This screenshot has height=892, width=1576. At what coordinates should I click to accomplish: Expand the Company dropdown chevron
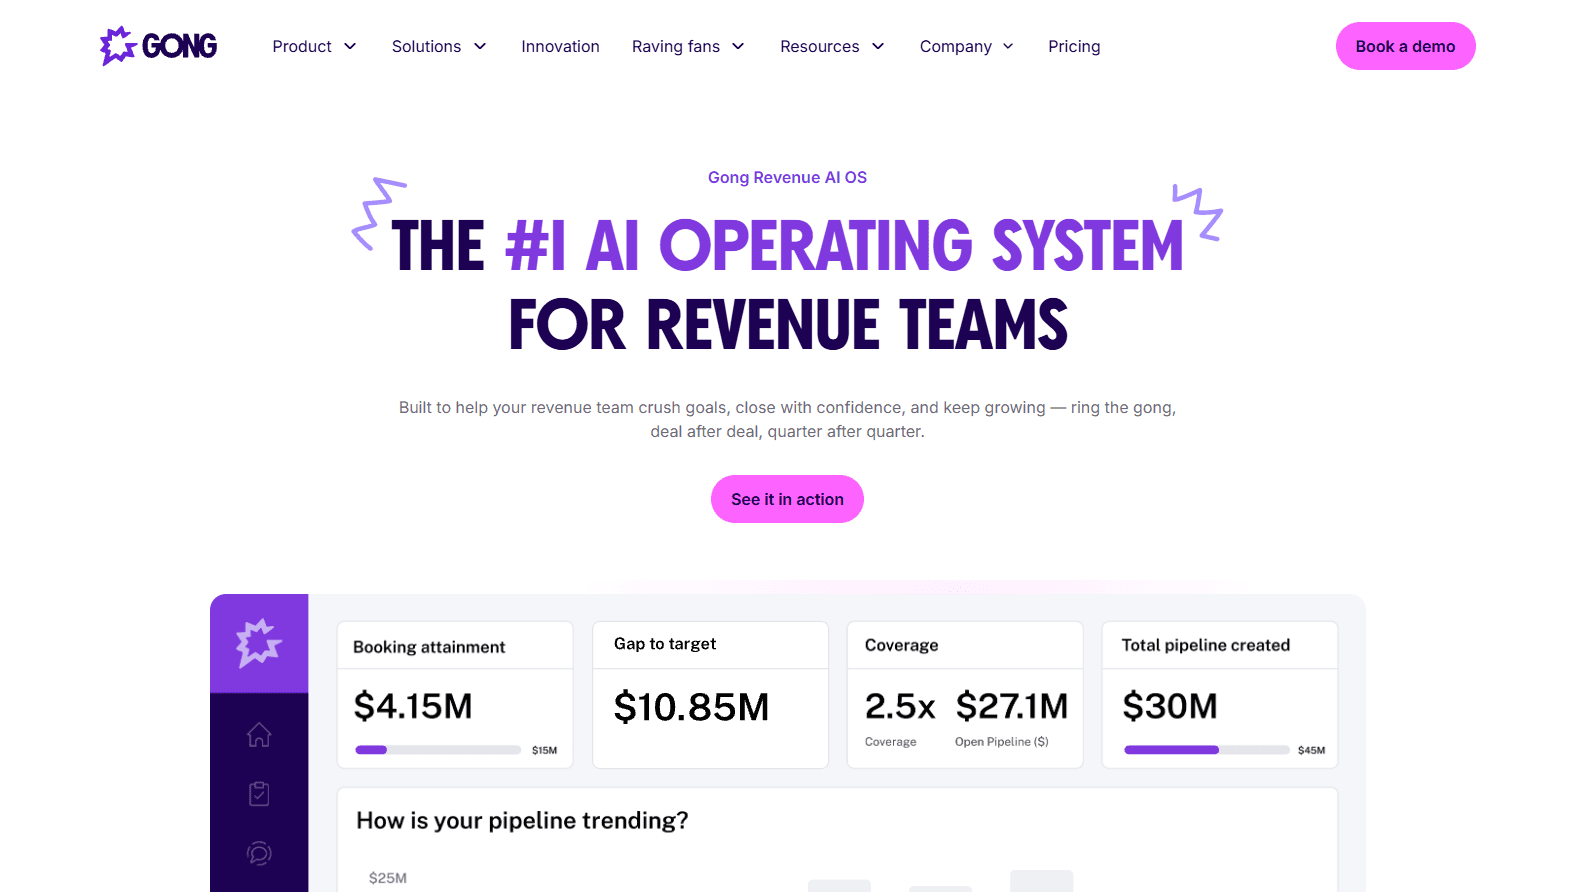(x=1008, y=46)
